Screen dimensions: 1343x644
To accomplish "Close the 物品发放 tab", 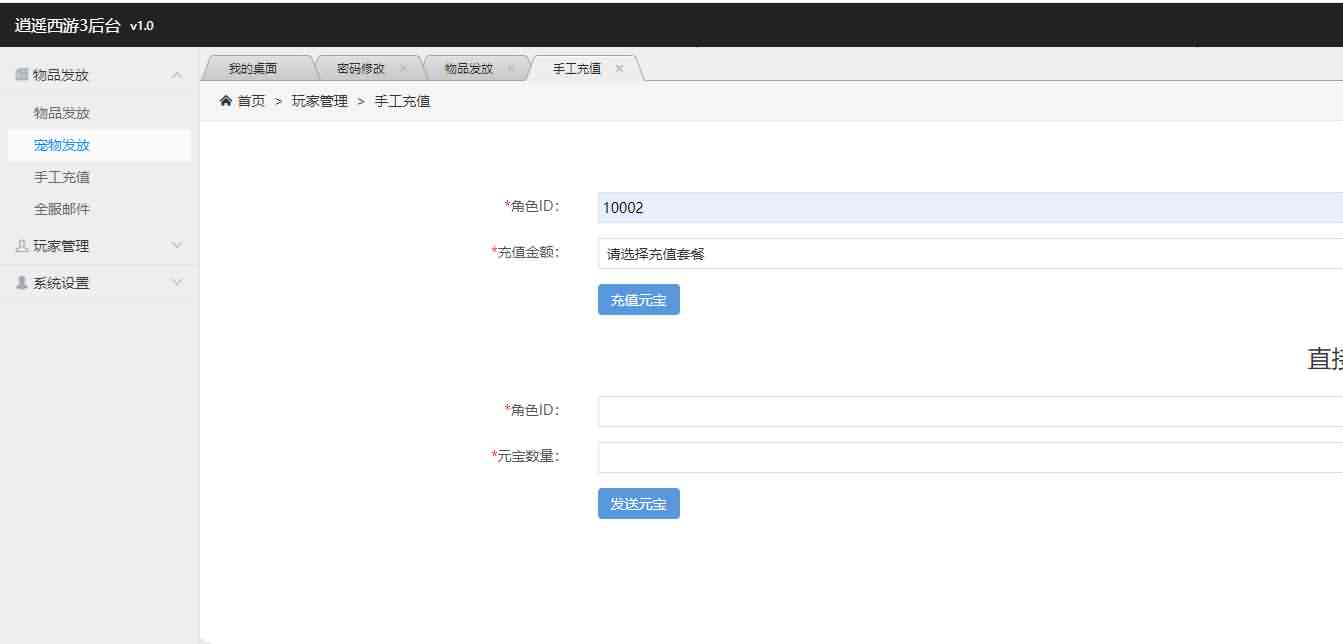I will [511, 67].
